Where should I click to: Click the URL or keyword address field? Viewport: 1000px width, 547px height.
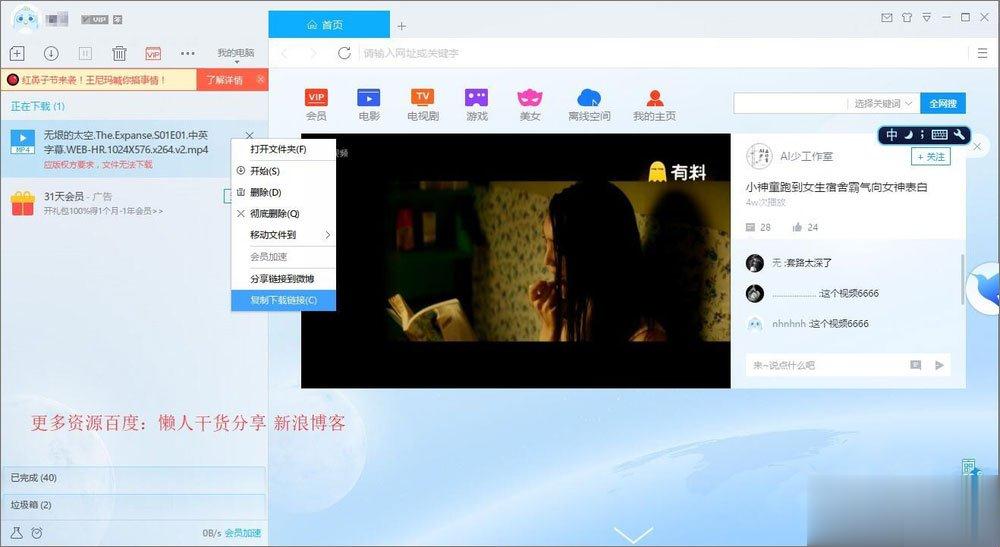663,54
